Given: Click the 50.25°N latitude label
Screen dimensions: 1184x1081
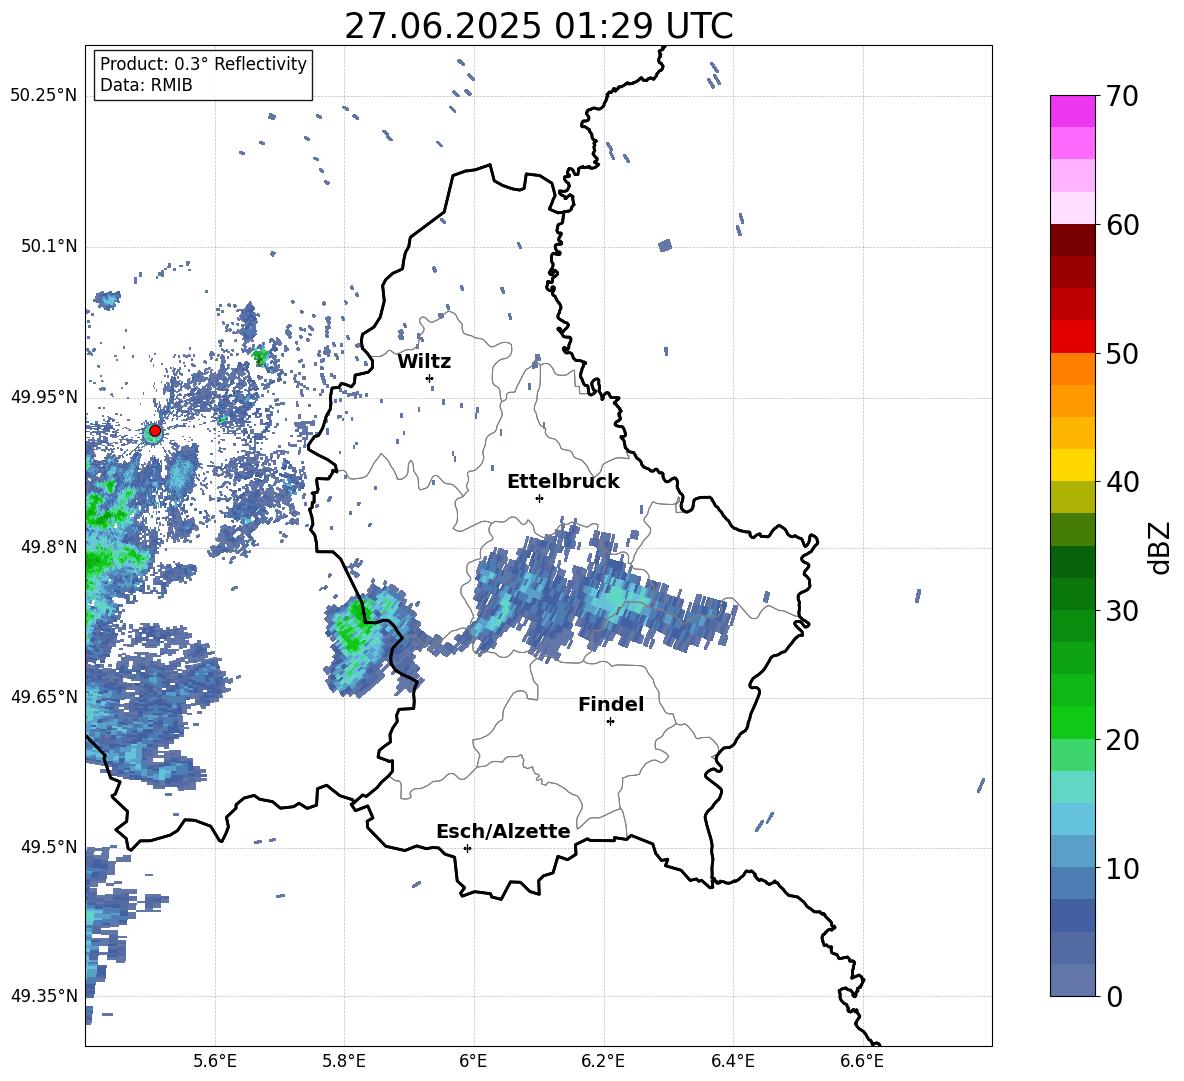Looking at the screenshot, I should (44, 96).
